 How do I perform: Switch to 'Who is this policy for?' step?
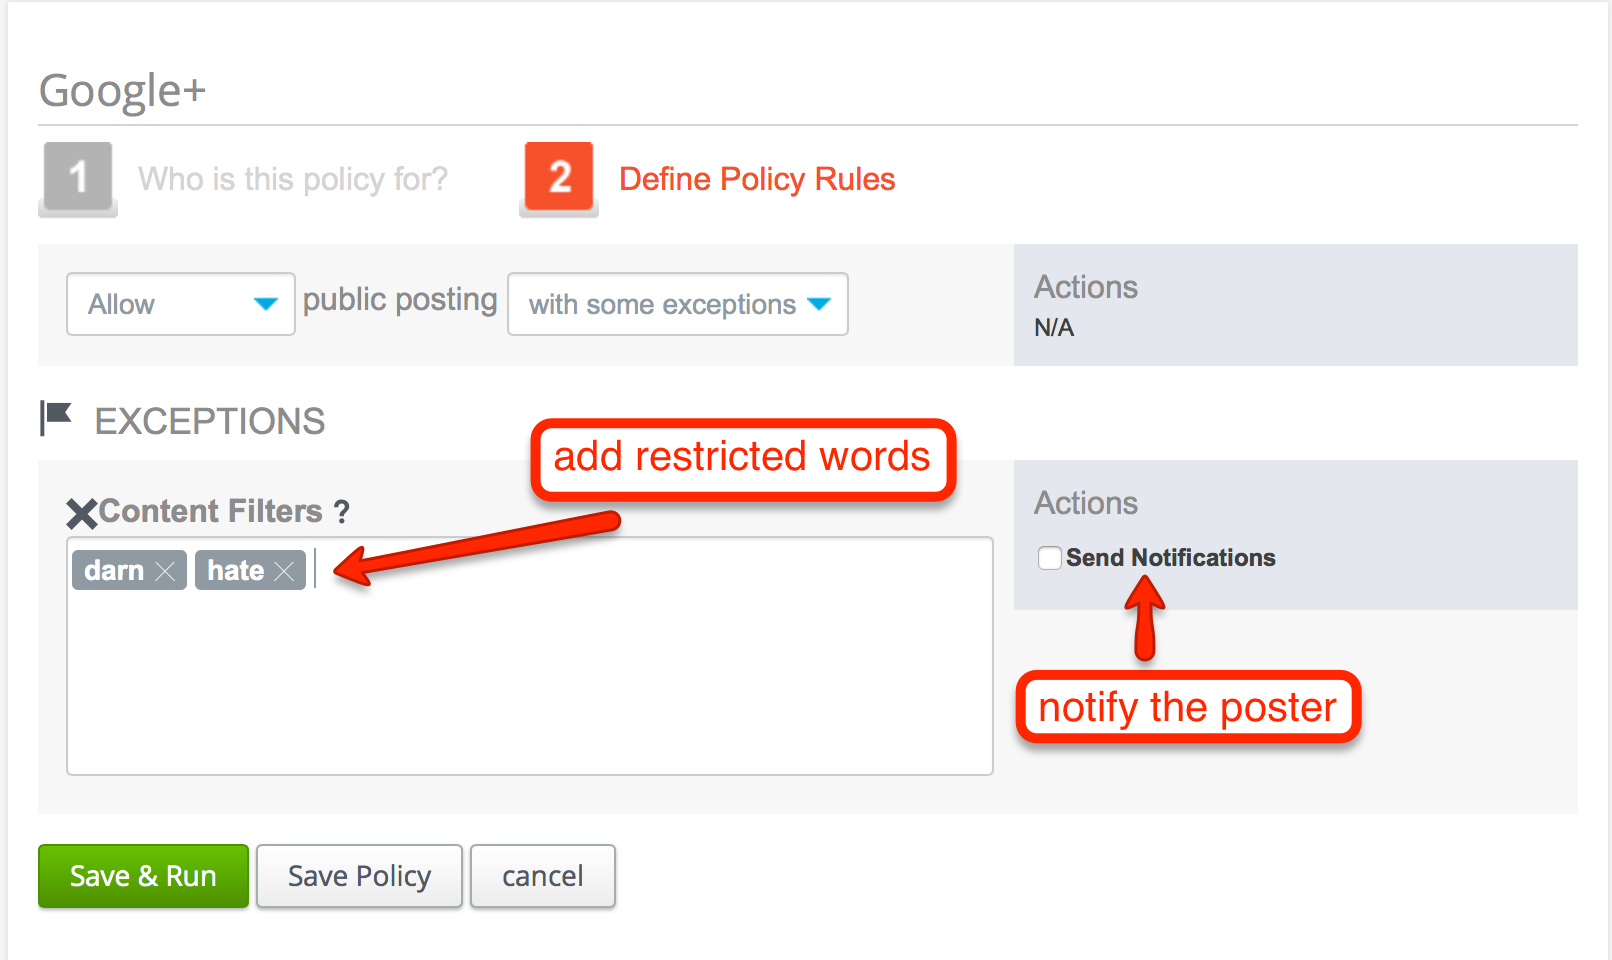click(x=293, y=179)
